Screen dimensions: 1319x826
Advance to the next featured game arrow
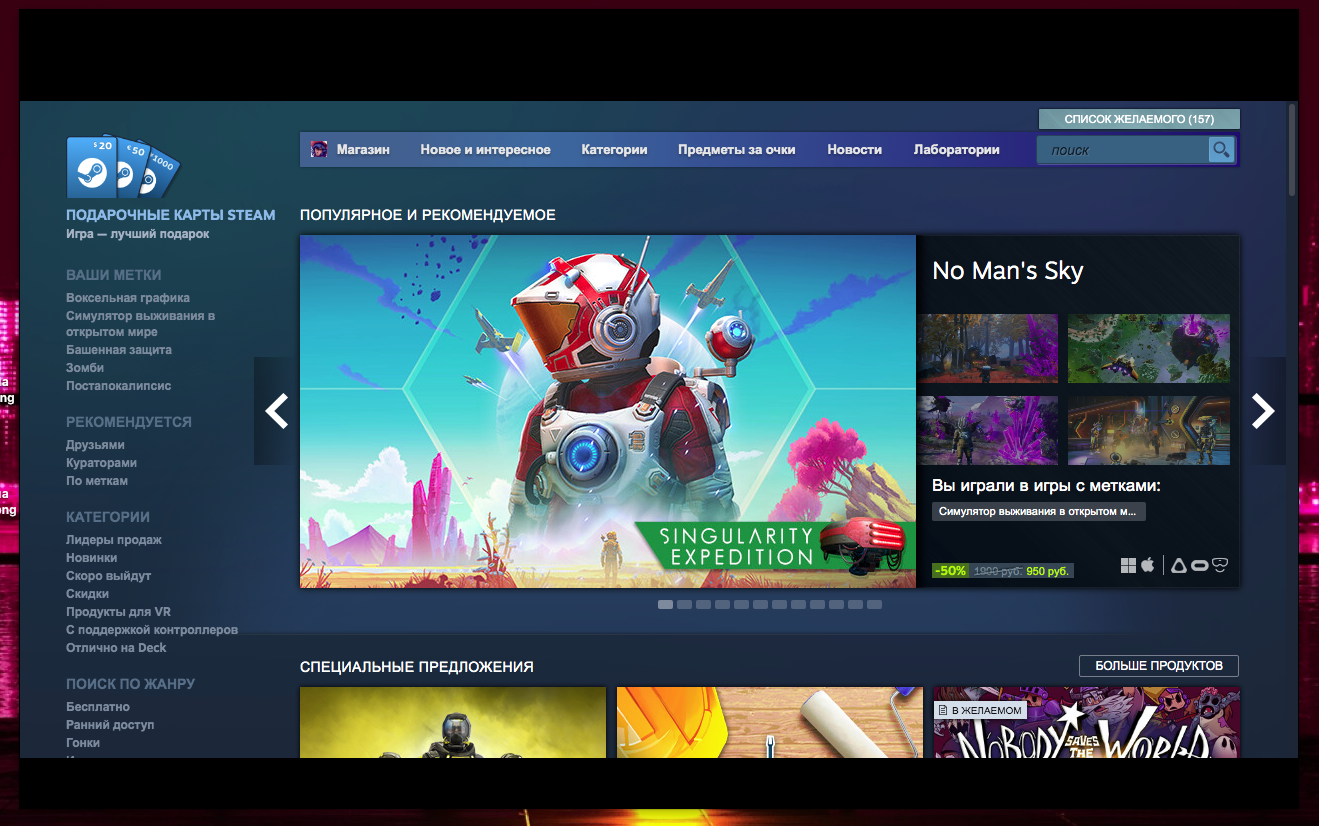click(1264, 411)
